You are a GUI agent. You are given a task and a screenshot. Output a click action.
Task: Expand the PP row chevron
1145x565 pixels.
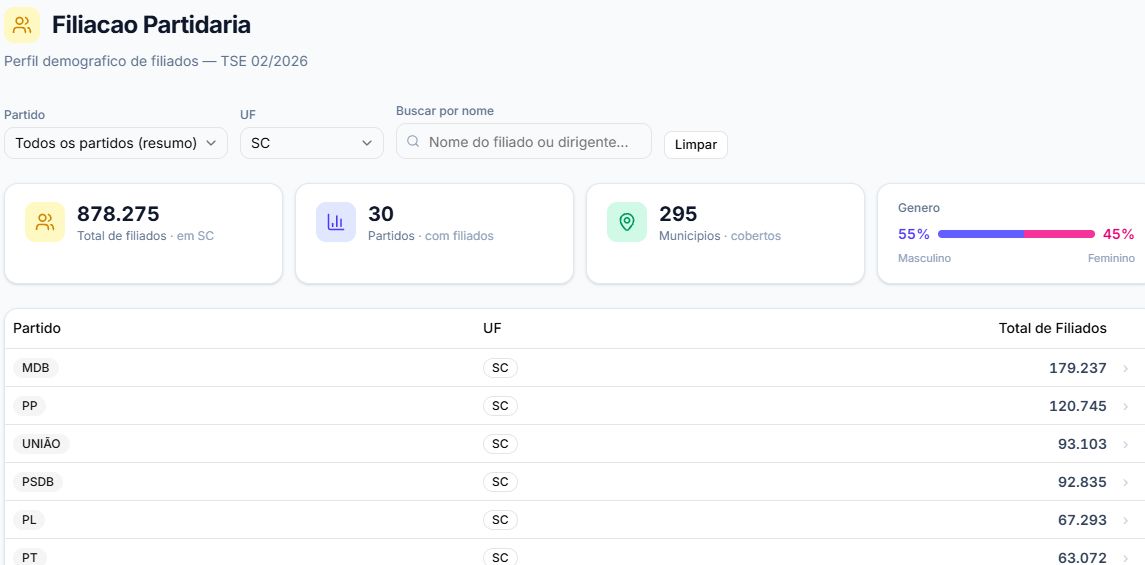(1125, 407)
